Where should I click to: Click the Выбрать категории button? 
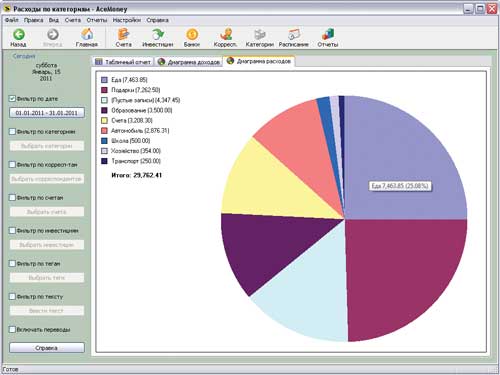[x=47, y=146]
